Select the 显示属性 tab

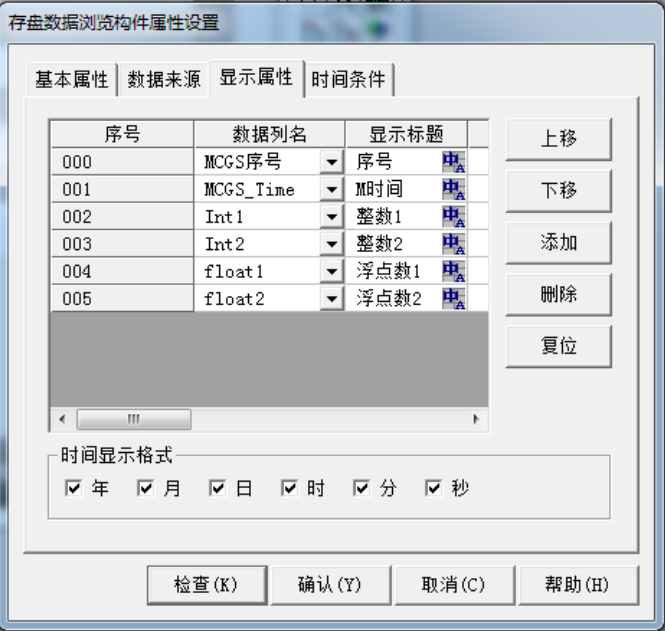(x=257, y=78)
